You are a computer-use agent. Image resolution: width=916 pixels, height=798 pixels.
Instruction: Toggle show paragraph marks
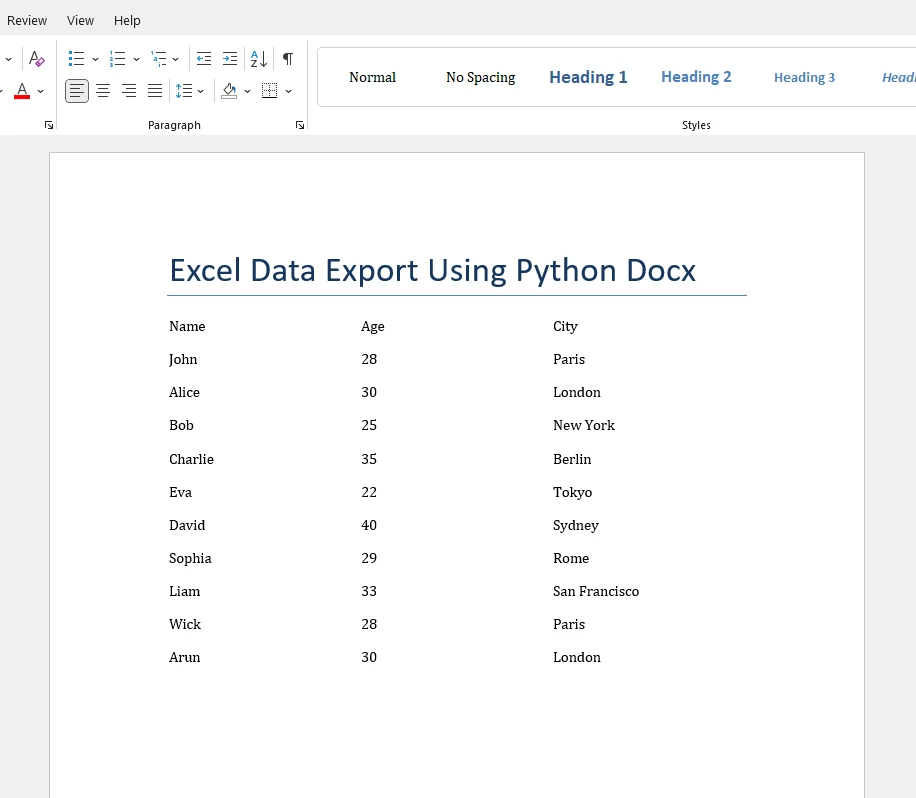[288, 59]
